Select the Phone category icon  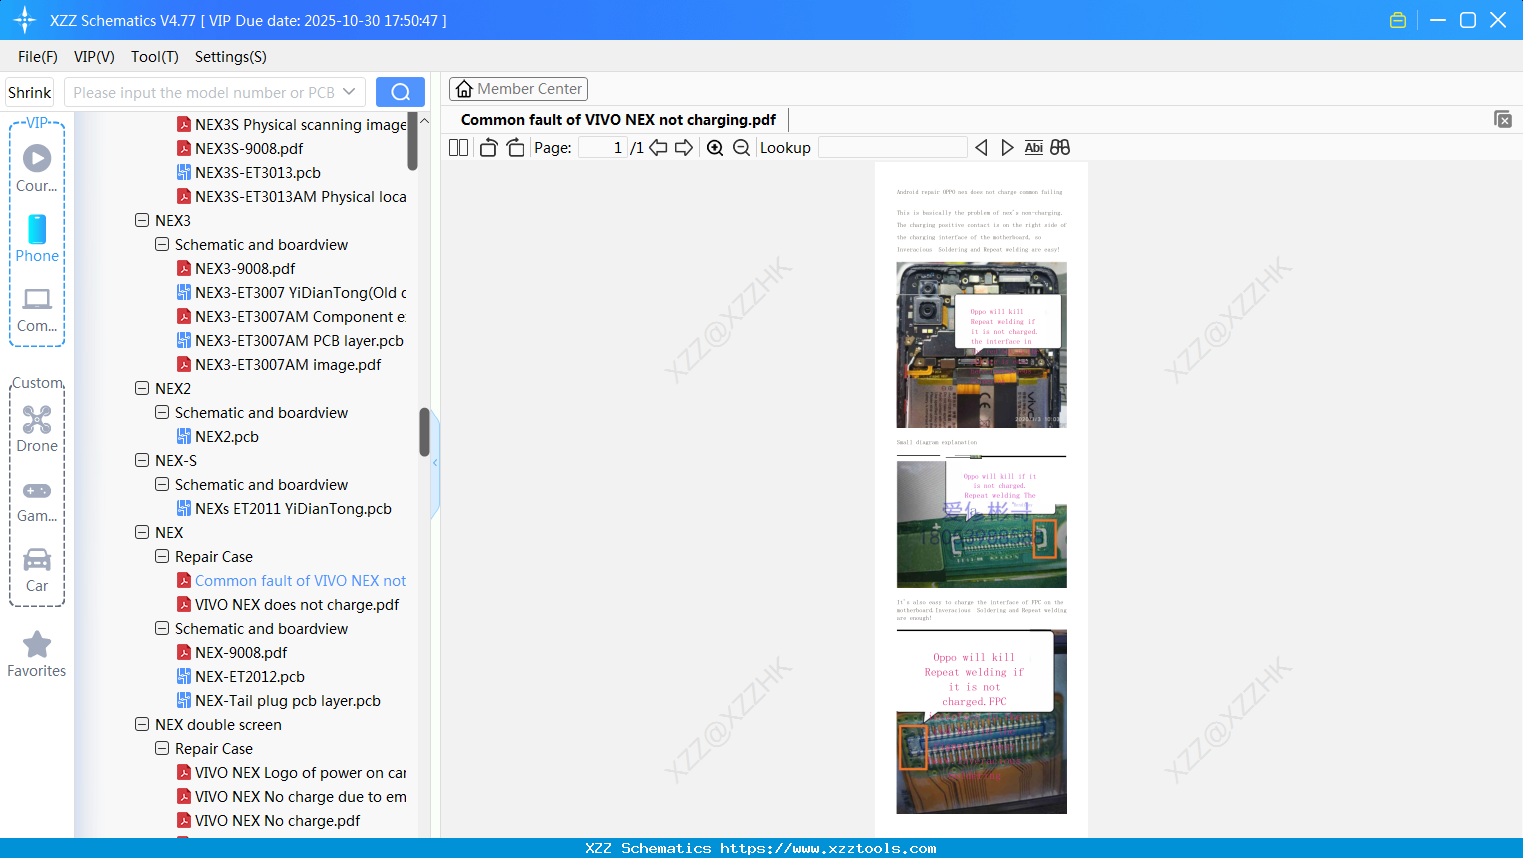coord(37,239)
